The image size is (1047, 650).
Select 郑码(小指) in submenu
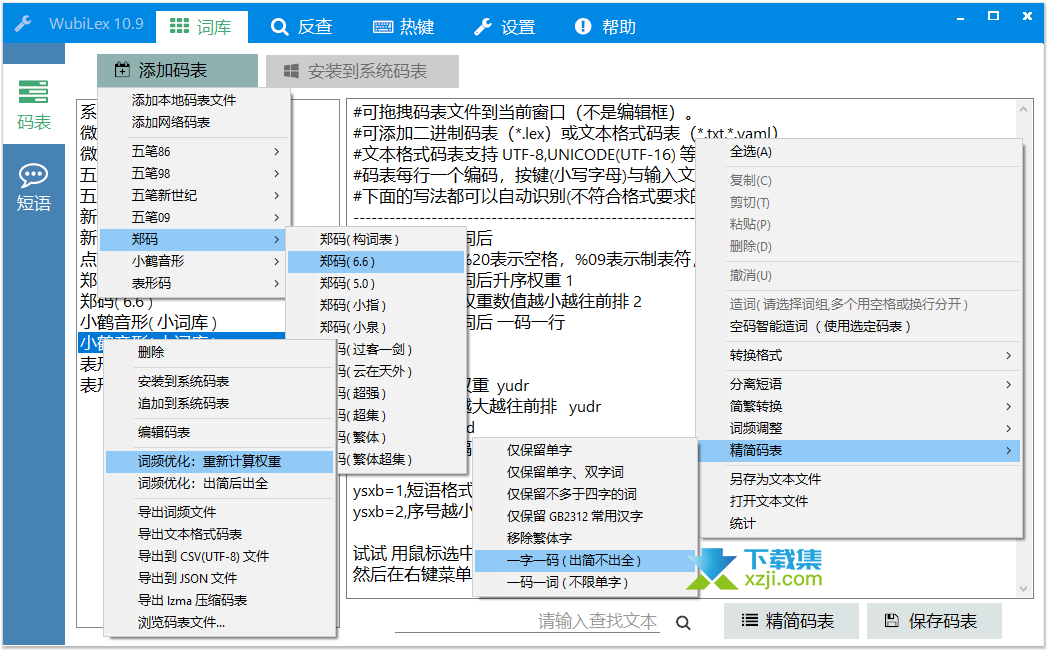point(376,305)
